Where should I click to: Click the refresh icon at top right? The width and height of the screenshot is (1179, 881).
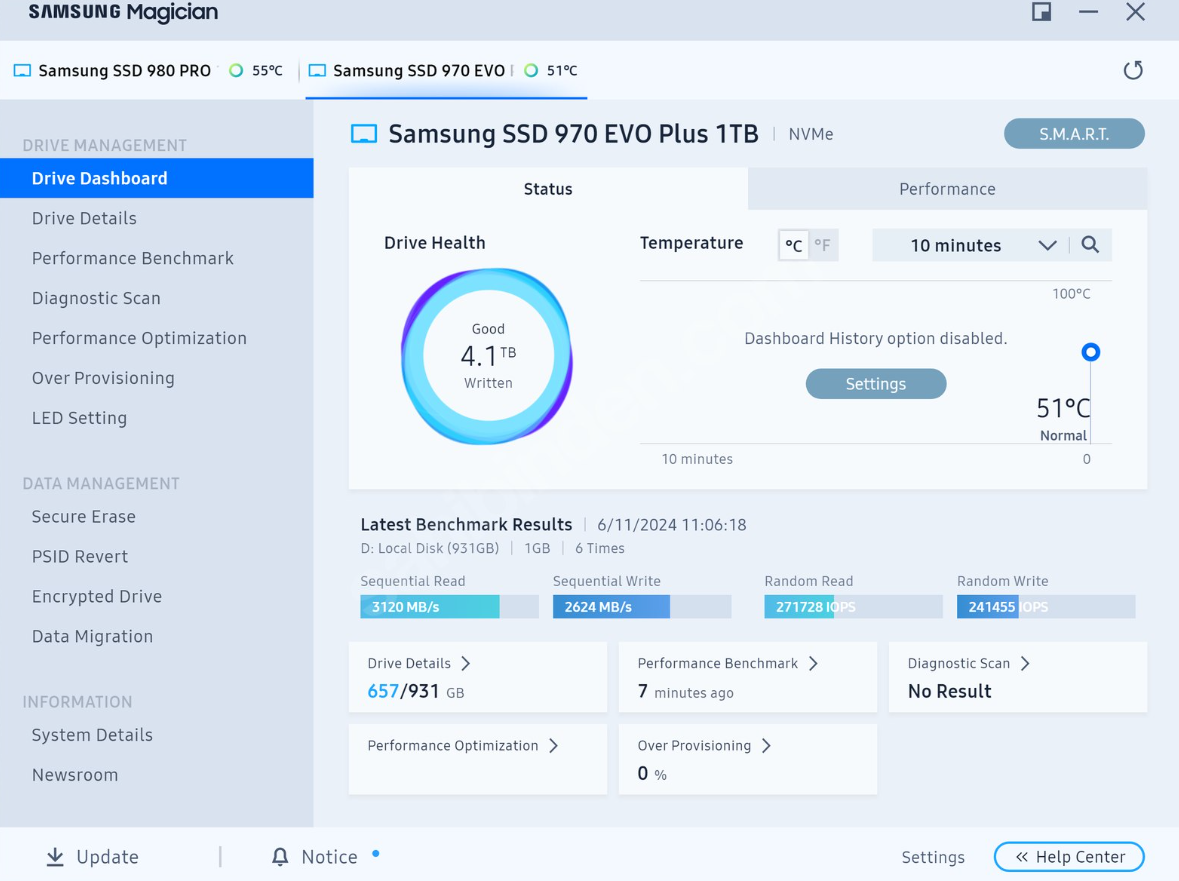[1133, 70]
